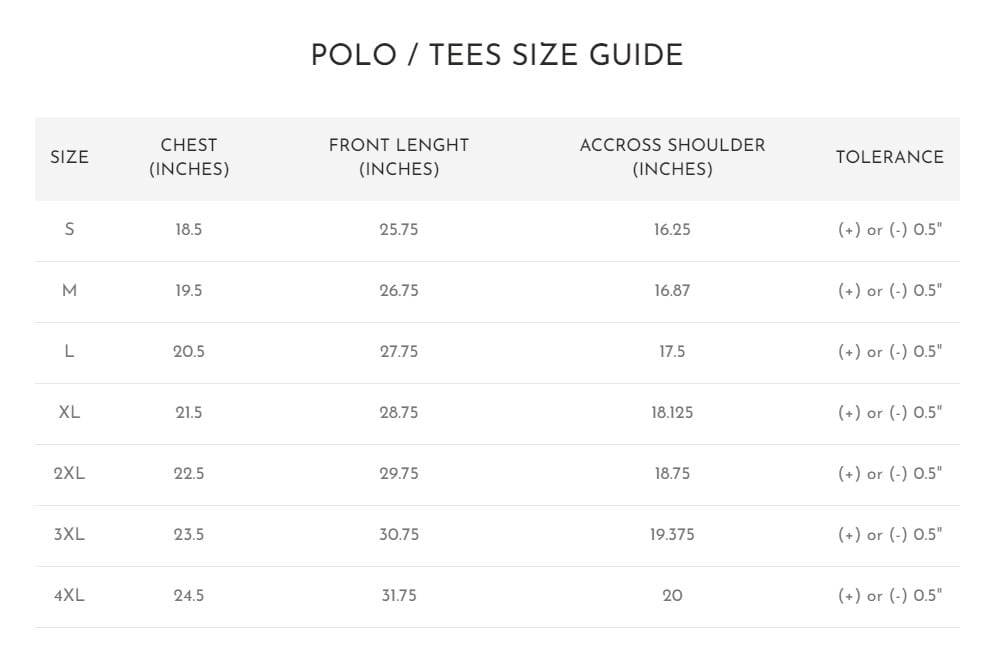Click front length value 26.75
Screen dimensions: 987x648
point(399,290)
